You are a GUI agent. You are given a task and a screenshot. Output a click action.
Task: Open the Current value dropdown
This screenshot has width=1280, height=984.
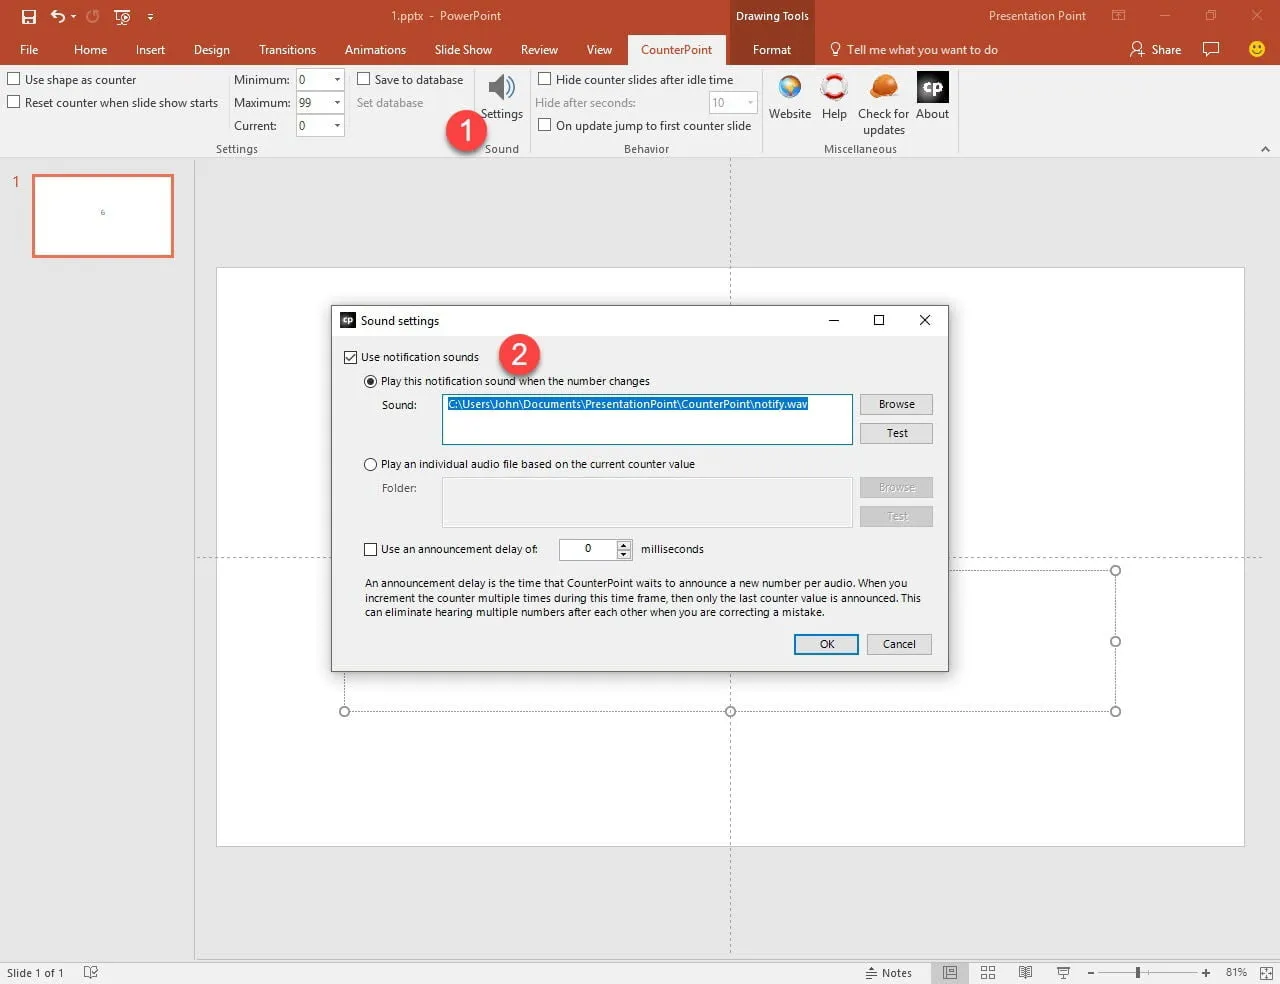pos(337,126)
